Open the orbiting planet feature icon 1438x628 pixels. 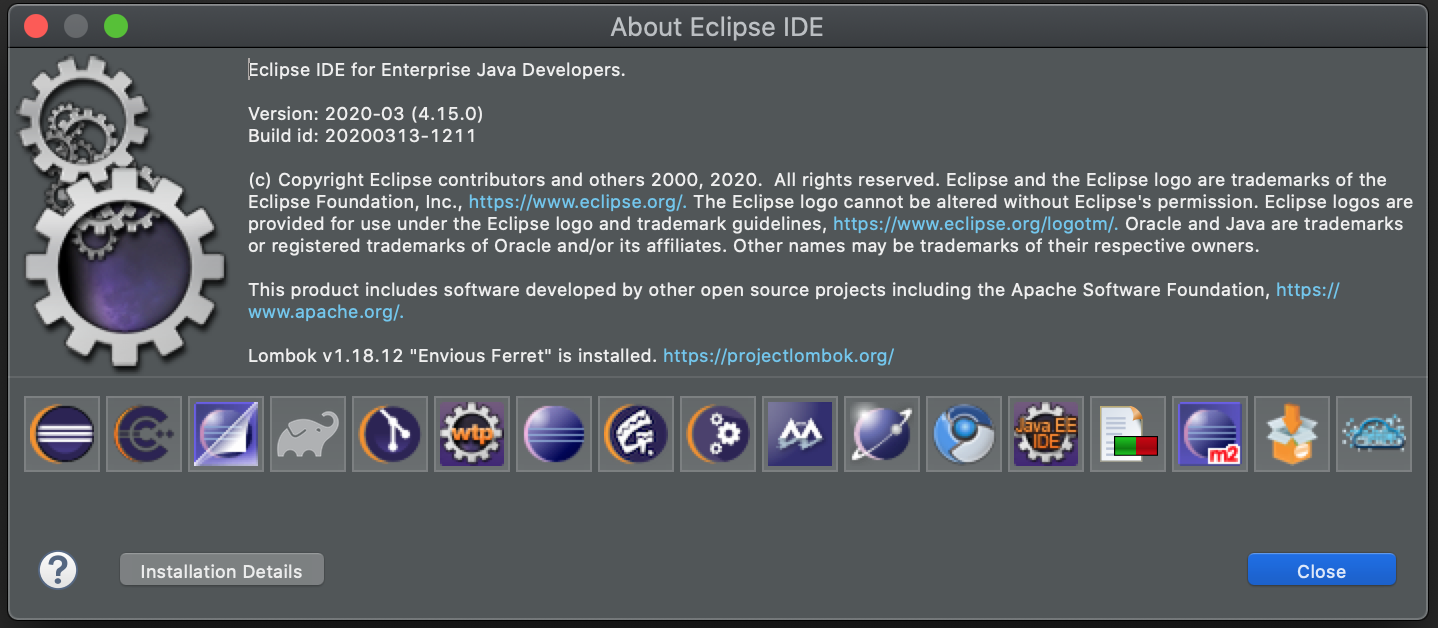tap(882, 434)
